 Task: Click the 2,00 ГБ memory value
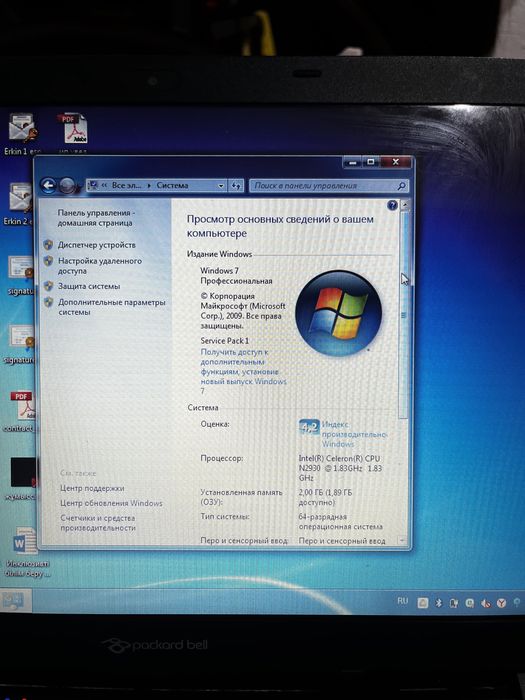click(x=325, y=497)
